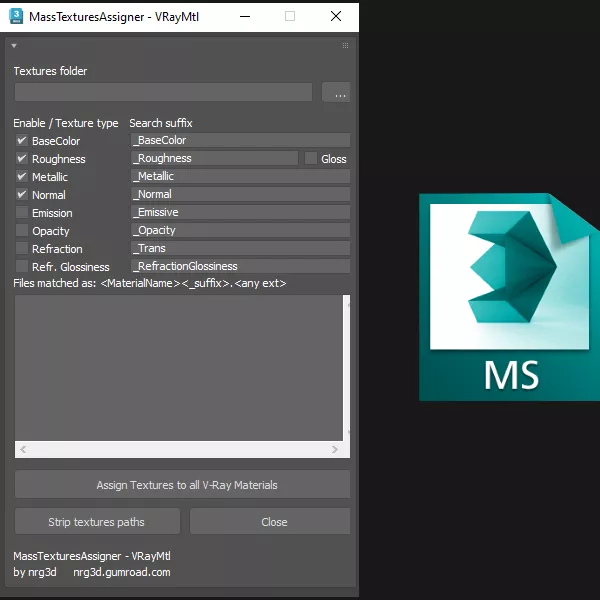The image size is (600, 600).
Task: Click the MAXScript MS file icon
Action: pyautogui.click(x=509, y=297)
